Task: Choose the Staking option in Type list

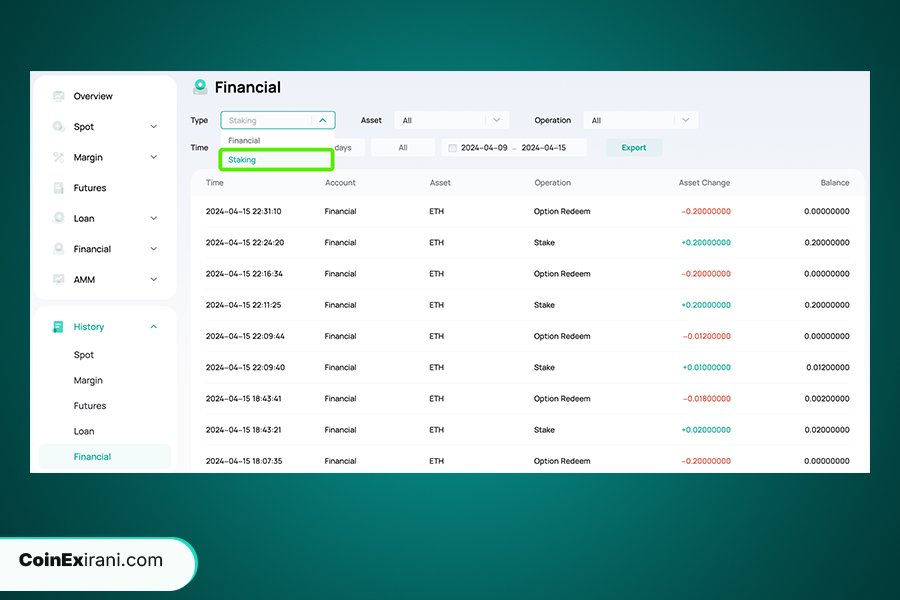Action: pos(277,160)
